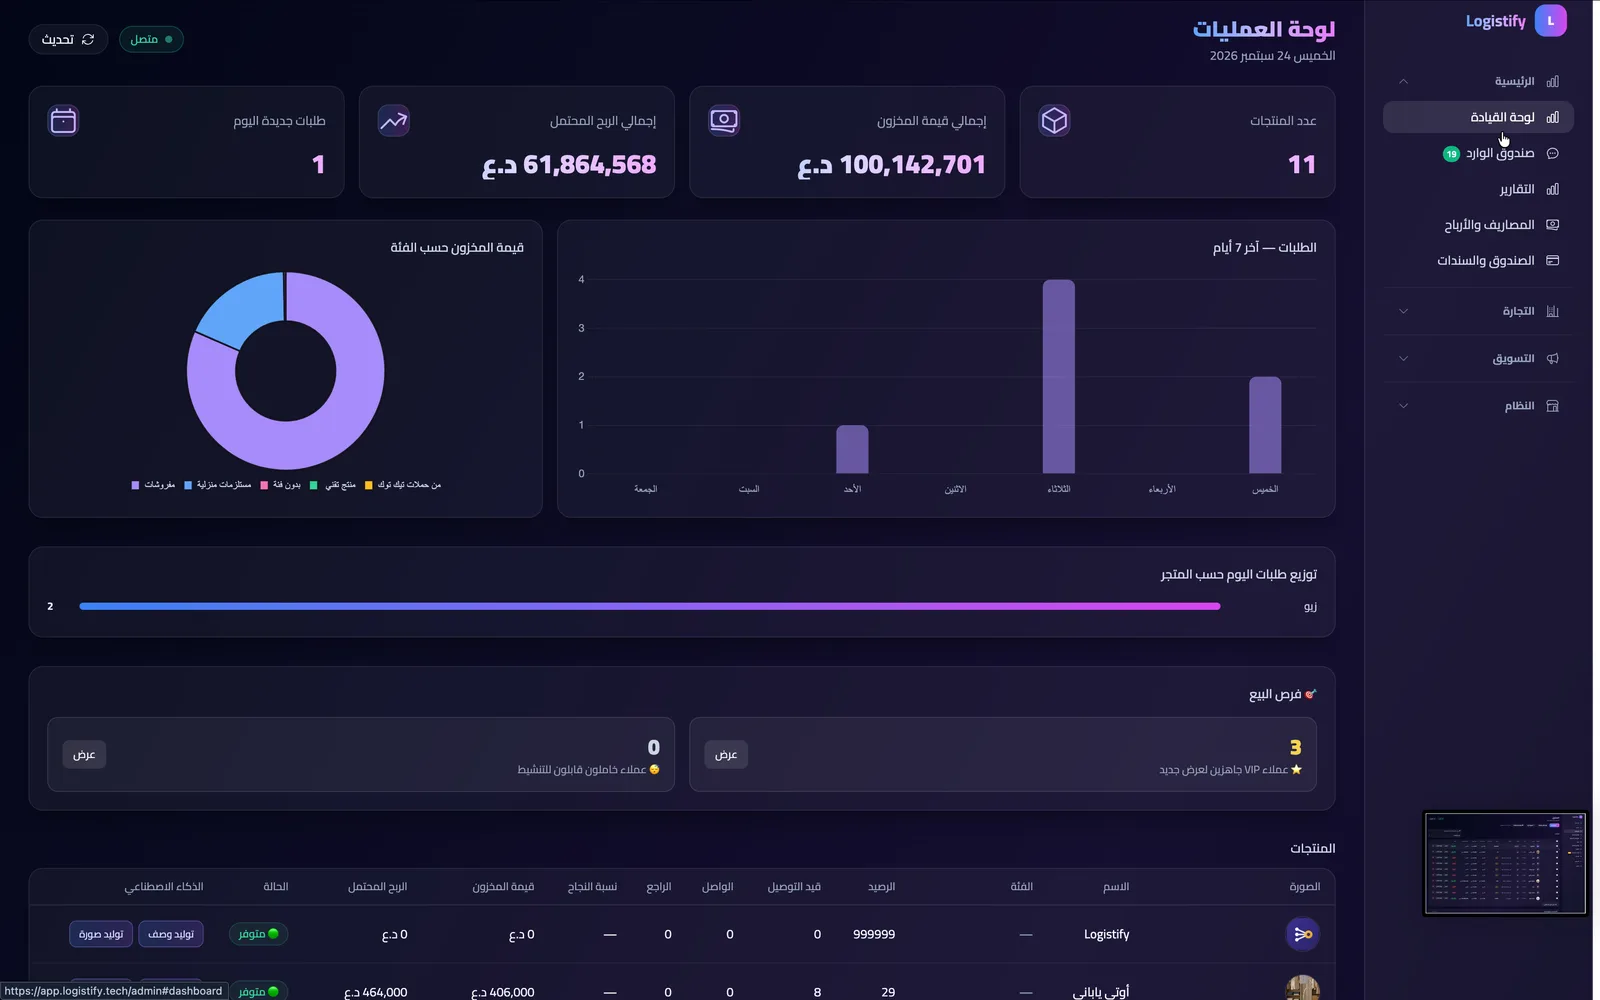This screenshot has width=1600, height=1000.
Task: Click the page minimap thumbnail preview
Action: (x=1505, y=864)
